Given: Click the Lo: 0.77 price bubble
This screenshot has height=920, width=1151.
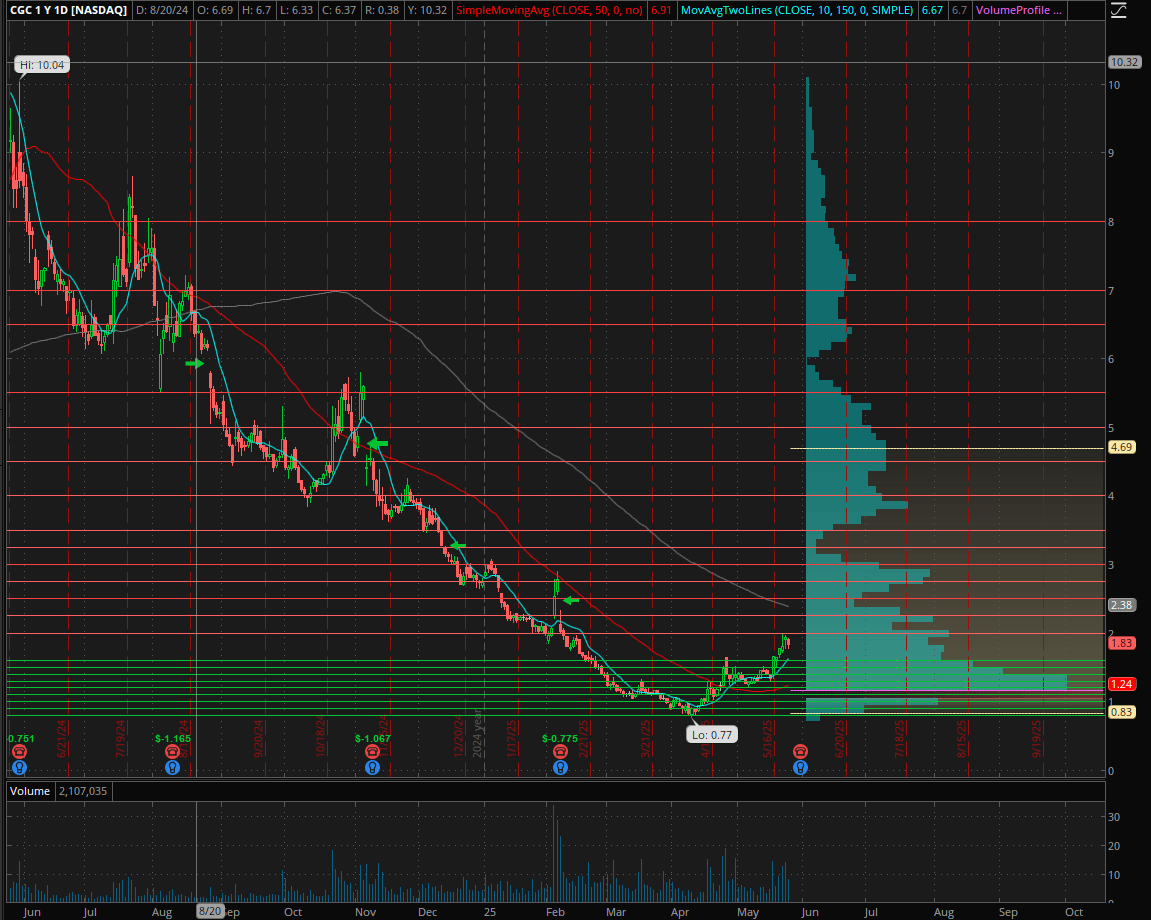Looking at the screenshot, I should click(x=711, y=735).
